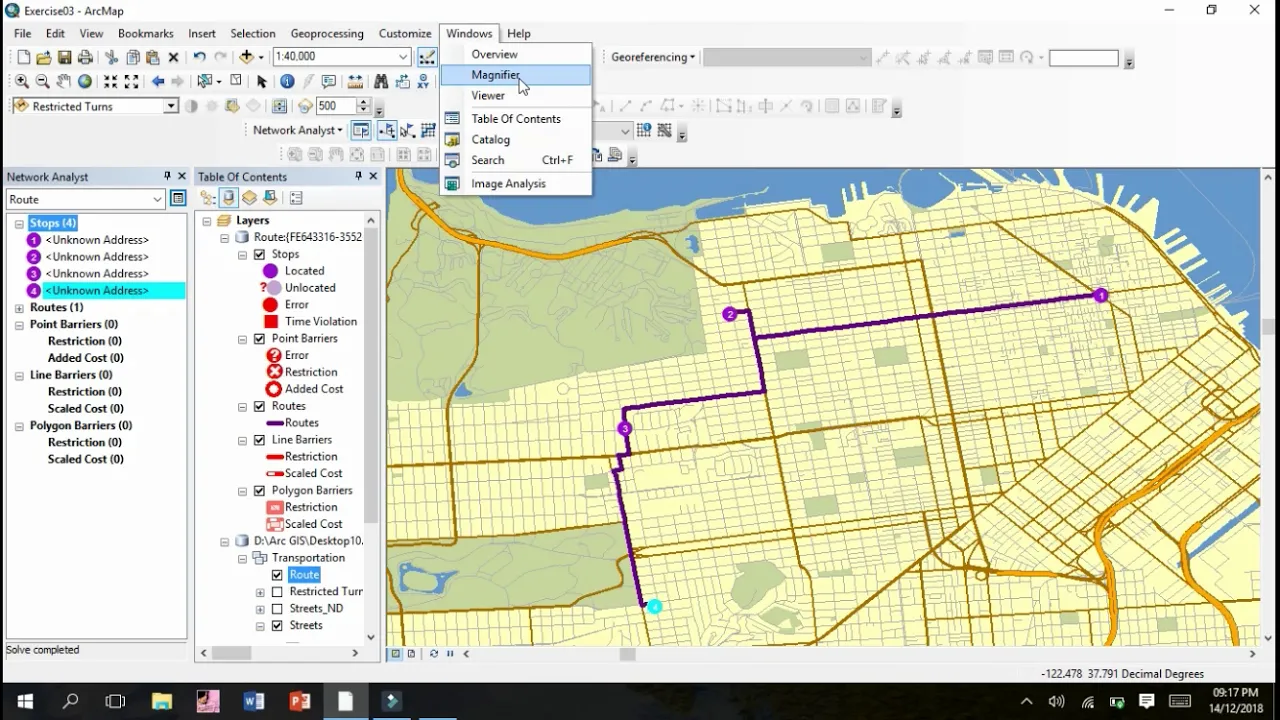This screenshot has height=720, width=1280.
Task: Select Overview from the Windows menu
Action: [x=516, y=54]
